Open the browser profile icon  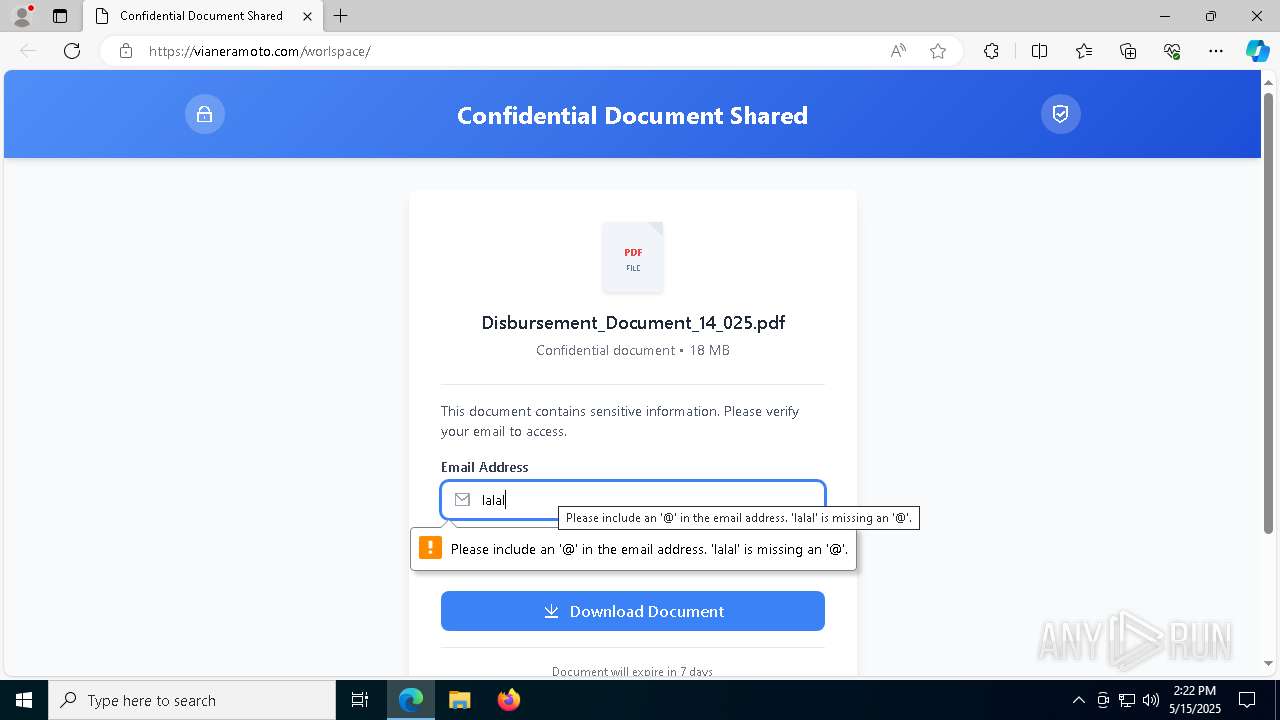pos(22,16)
